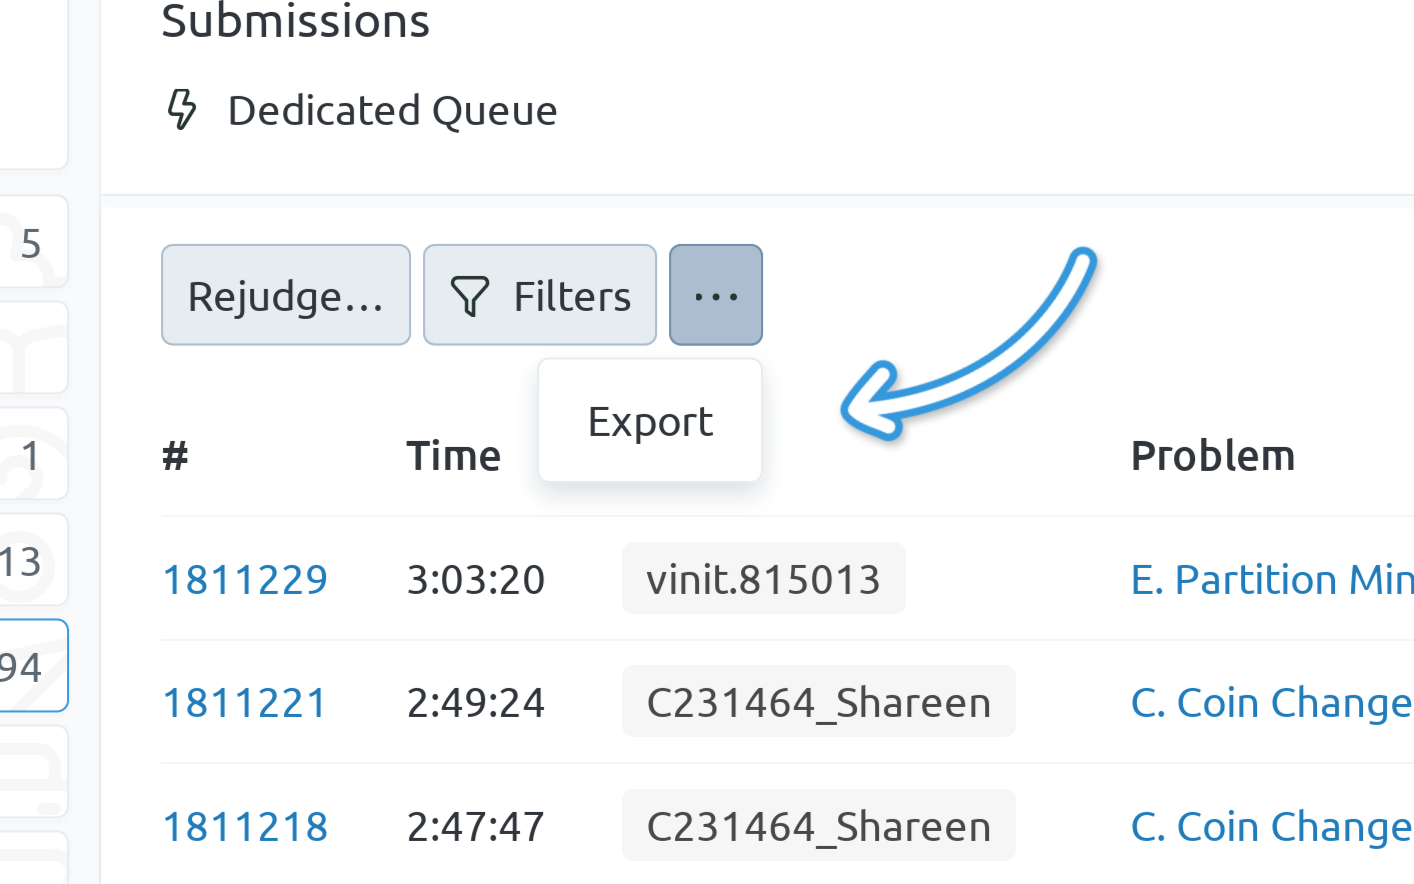
Task: Click the lightning bolt Dedicated Queue icon
Action: pyautogui.click(x=182, y=110)
